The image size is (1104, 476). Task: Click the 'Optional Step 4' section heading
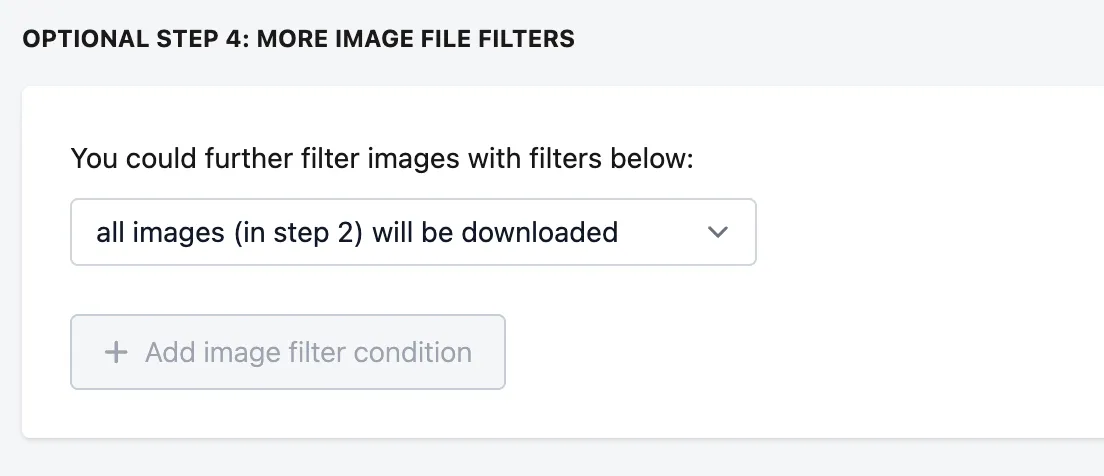pos(299,39)
